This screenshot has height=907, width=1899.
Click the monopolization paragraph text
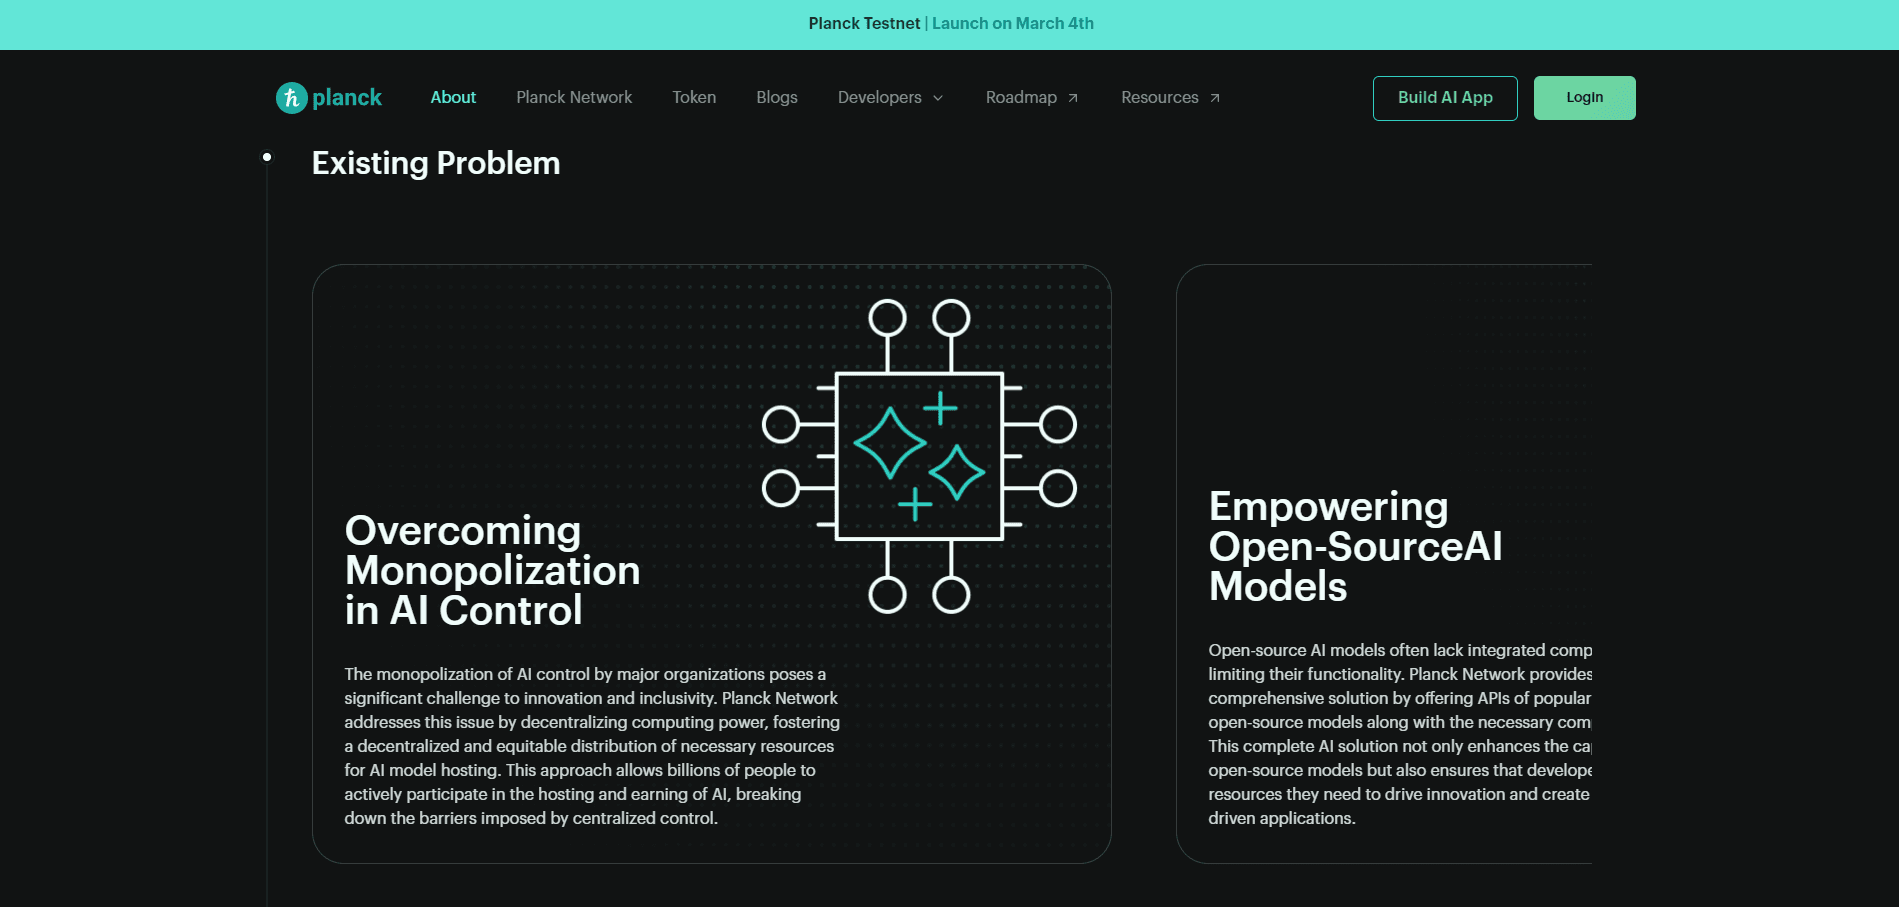point(592,746)
